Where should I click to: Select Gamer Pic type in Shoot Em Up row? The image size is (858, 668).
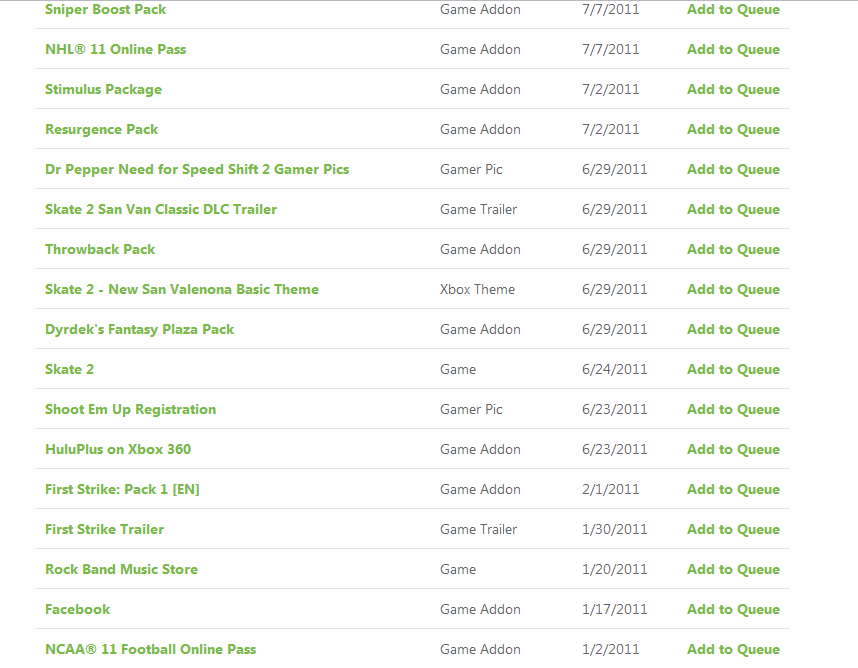coord(471,409)
